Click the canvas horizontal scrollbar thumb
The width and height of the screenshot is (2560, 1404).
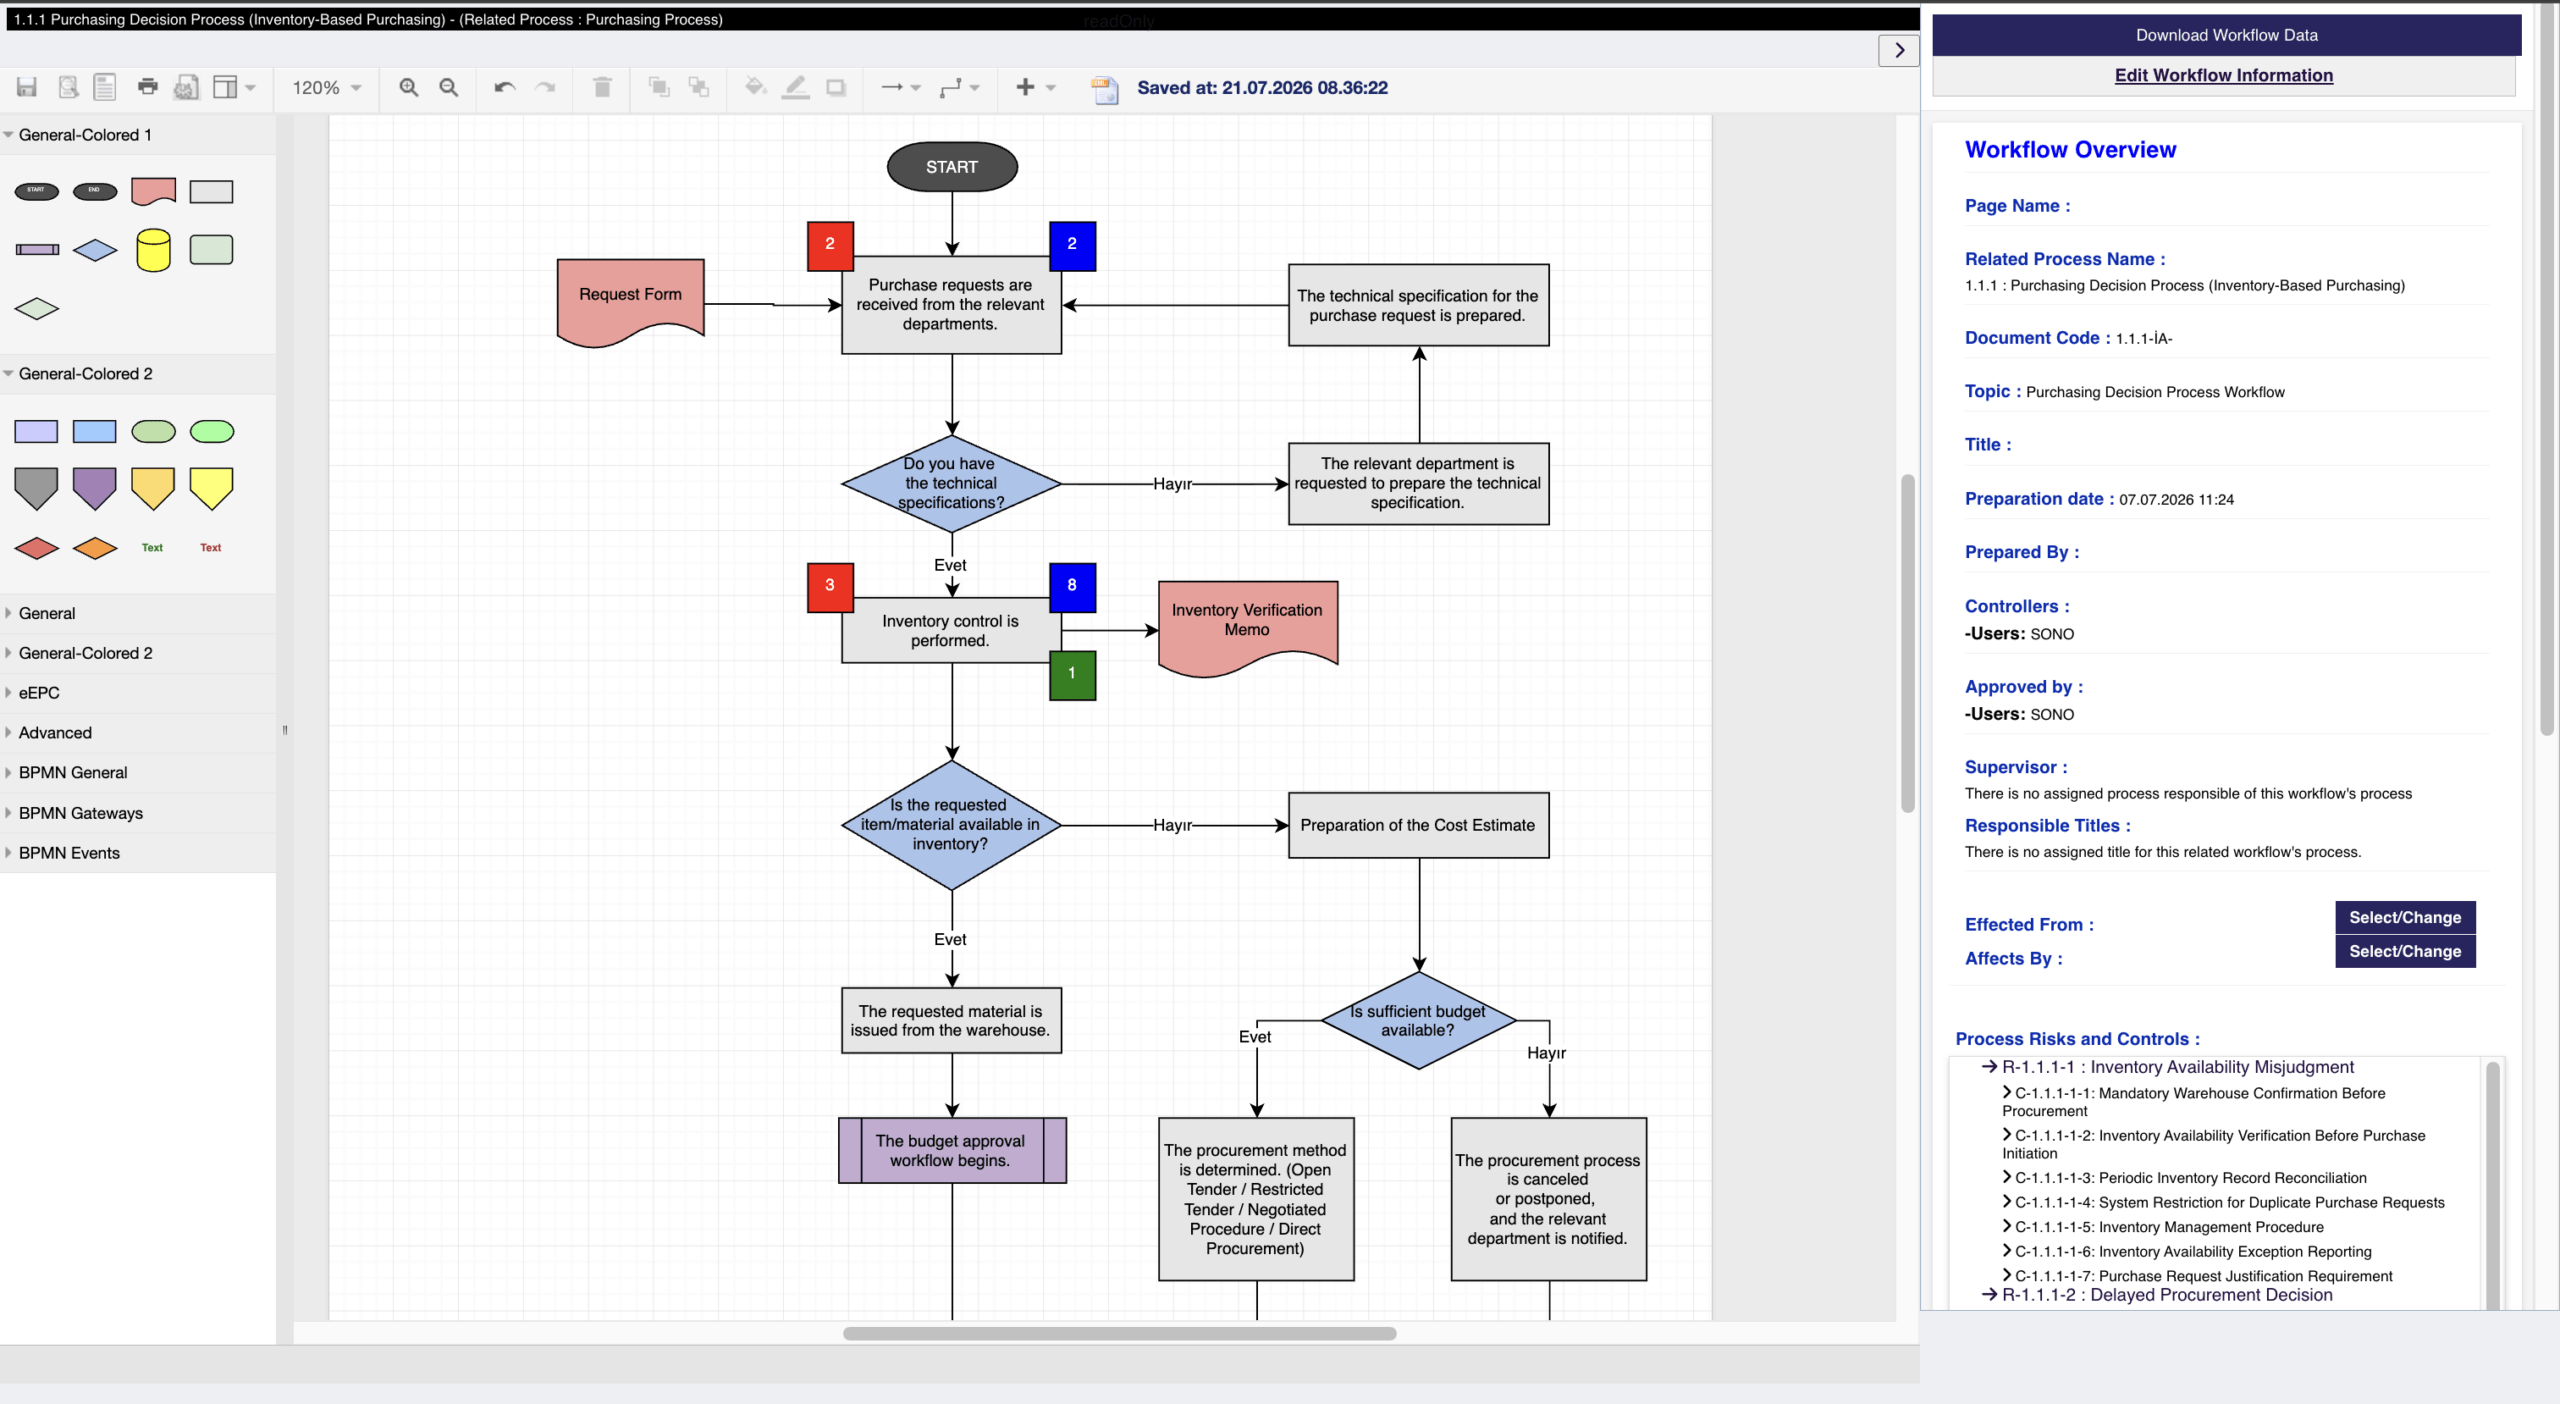1119,1334
